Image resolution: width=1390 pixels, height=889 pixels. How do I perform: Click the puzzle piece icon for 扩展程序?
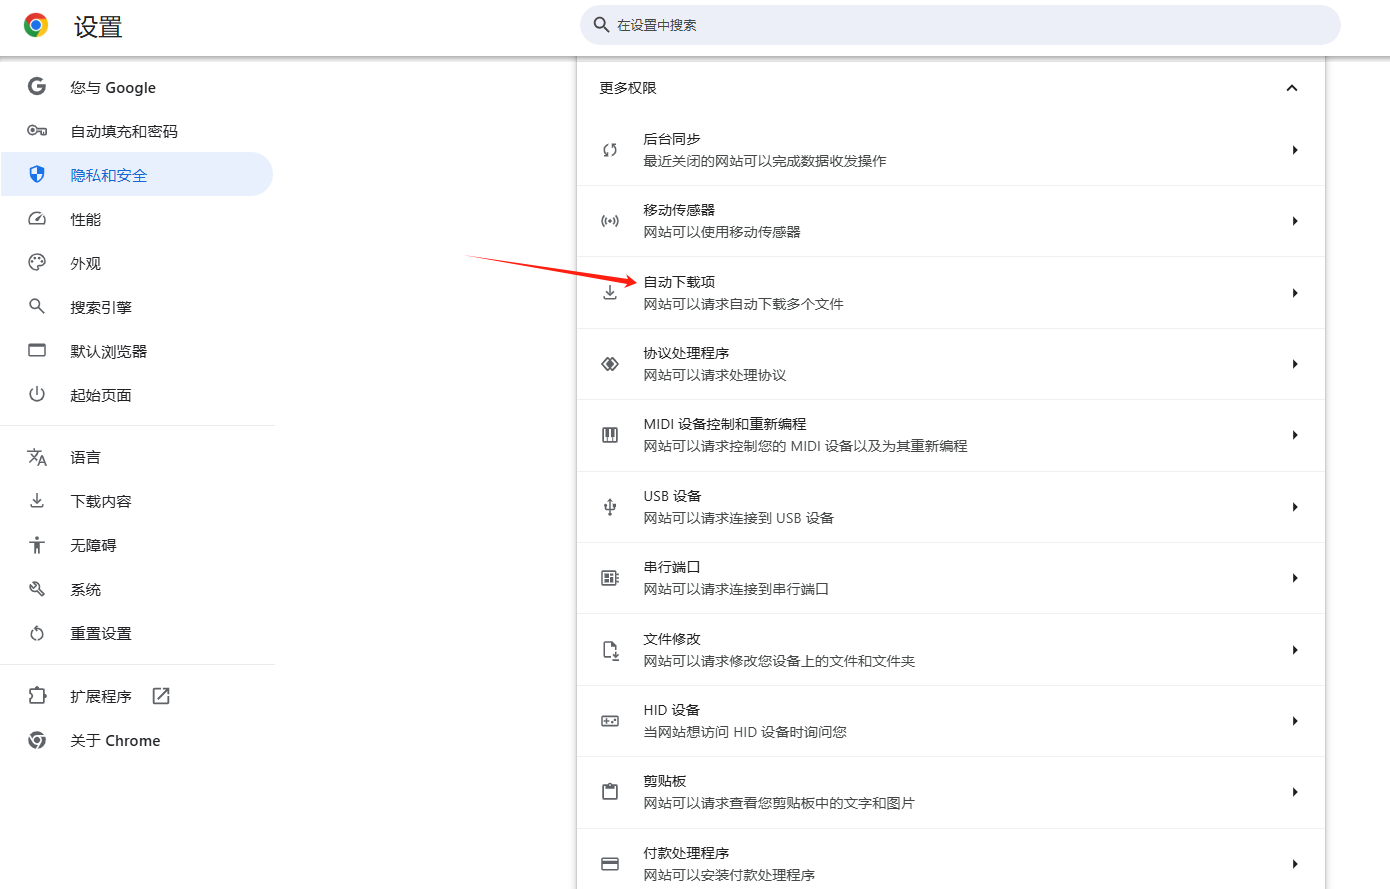[x=37, y=696]
